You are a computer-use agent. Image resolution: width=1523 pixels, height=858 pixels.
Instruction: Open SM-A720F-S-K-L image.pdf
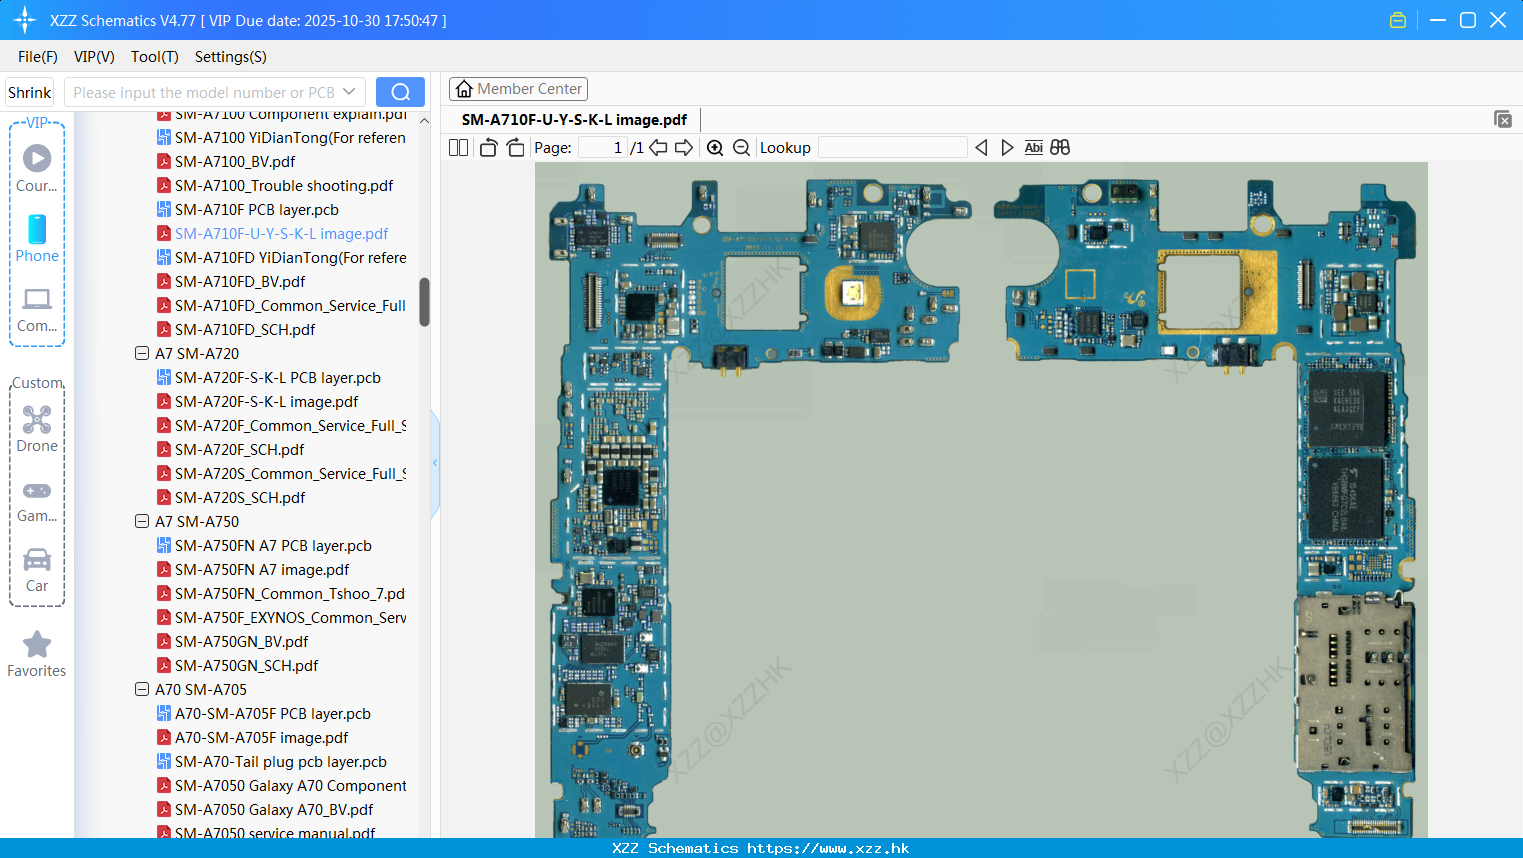(x=266, y=401)
